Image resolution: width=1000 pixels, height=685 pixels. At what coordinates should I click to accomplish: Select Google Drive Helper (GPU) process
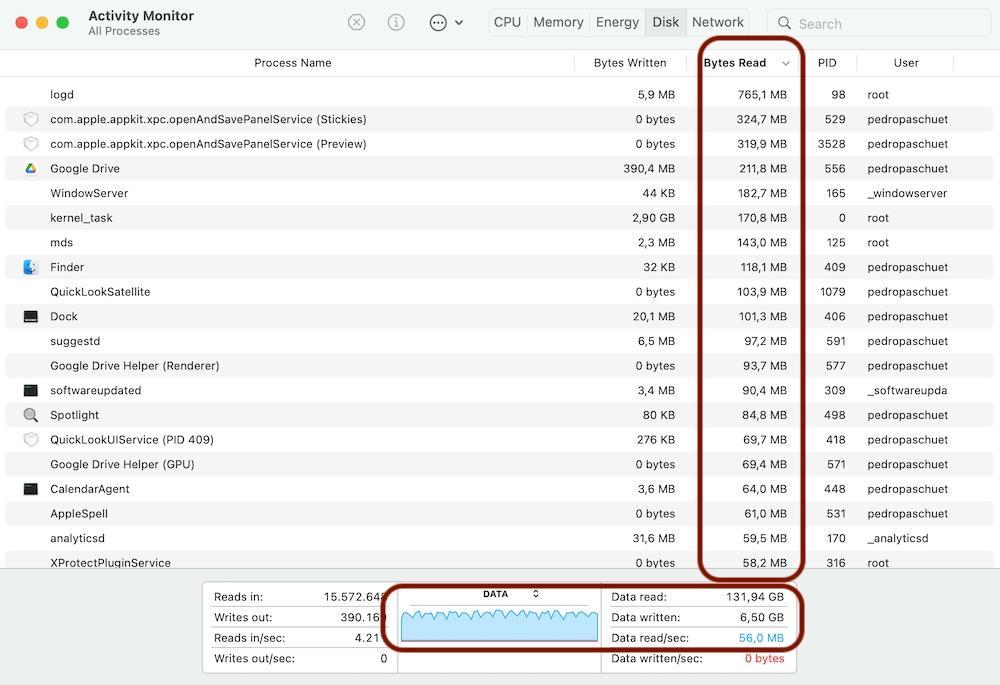point(499,464)
